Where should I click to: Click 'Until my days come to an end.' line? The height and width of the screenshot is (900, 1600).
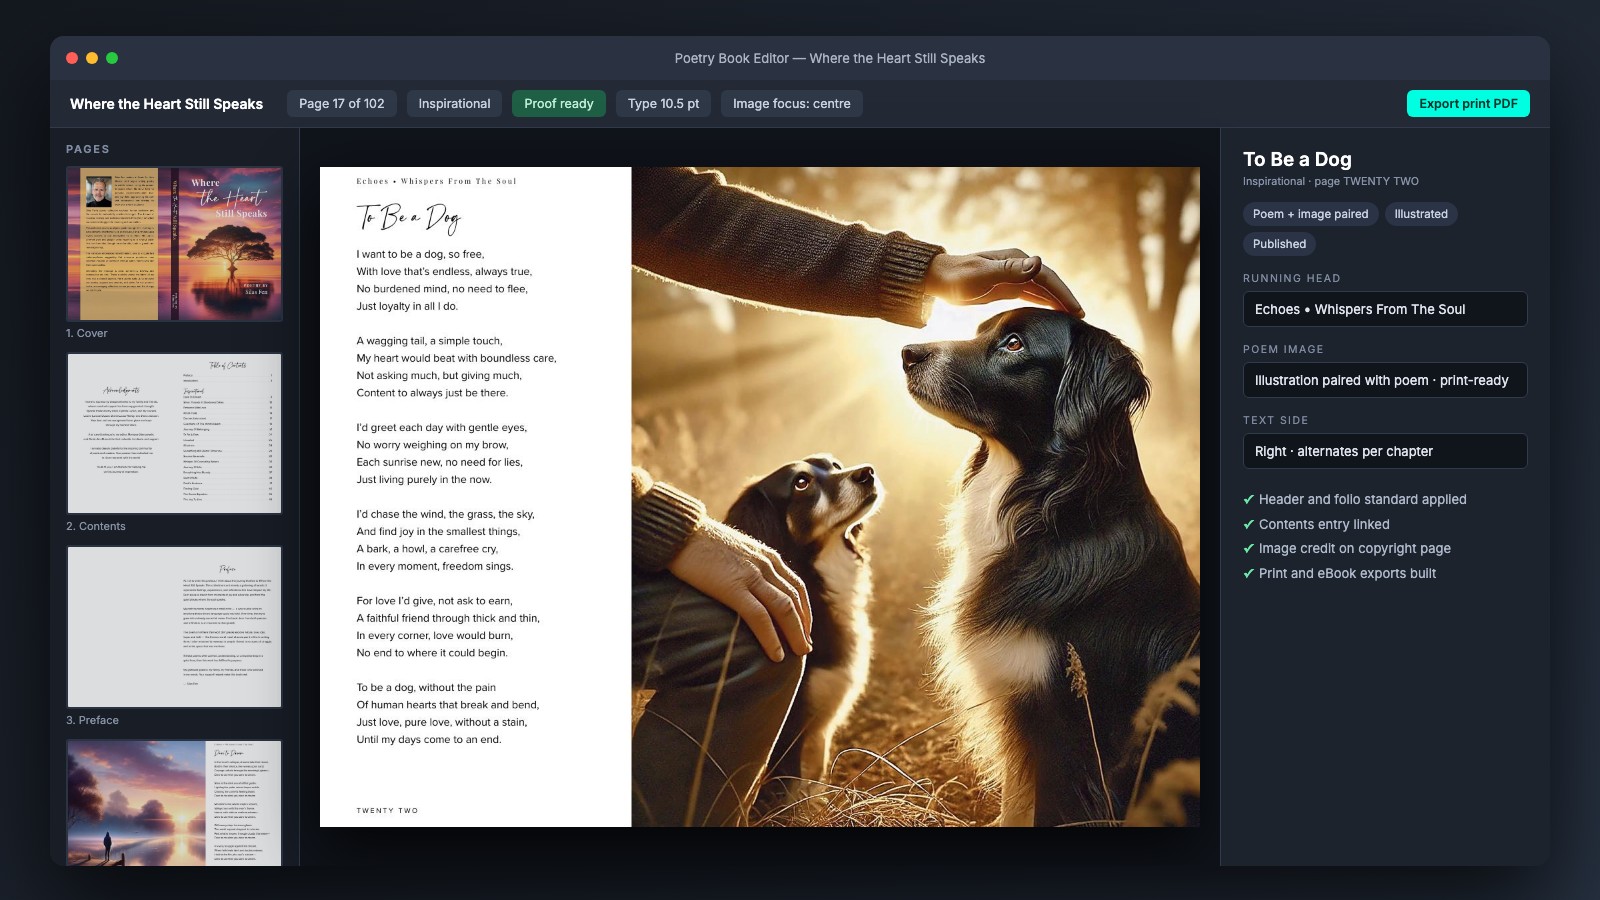pyautogui.click(x=429, y=740)
